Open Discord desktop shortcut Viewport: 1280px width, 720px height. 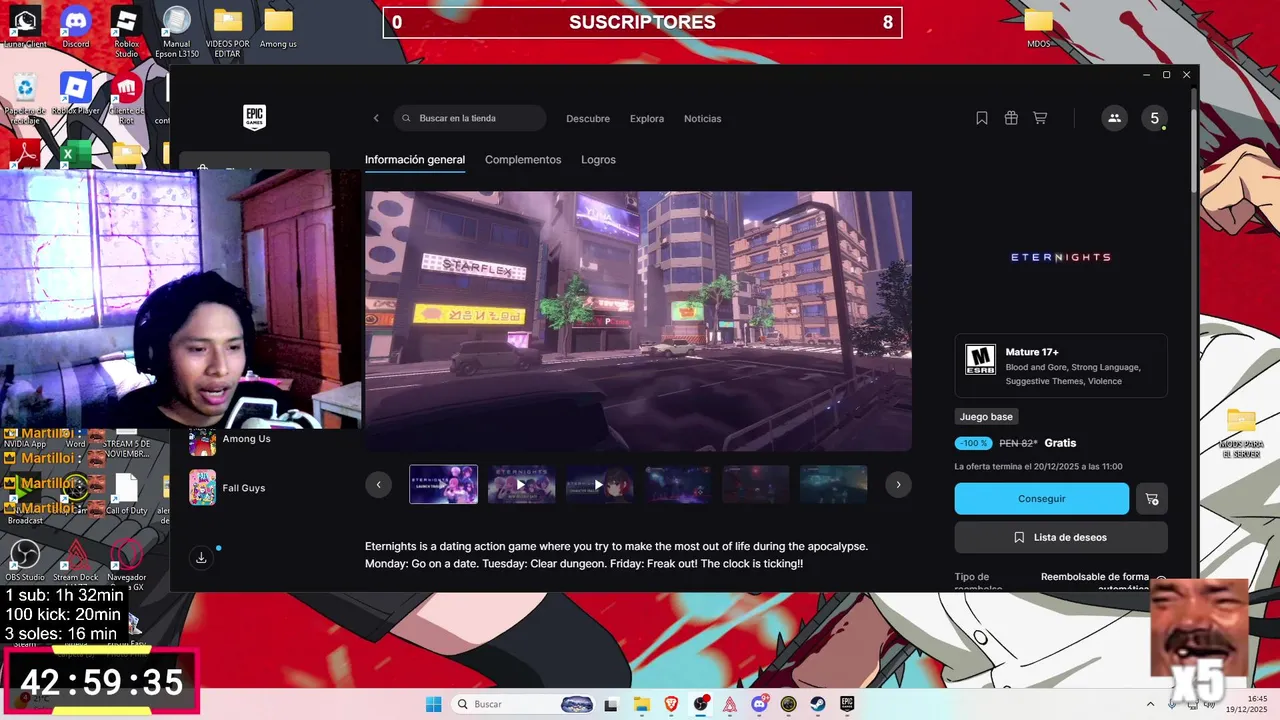[76, 27]
